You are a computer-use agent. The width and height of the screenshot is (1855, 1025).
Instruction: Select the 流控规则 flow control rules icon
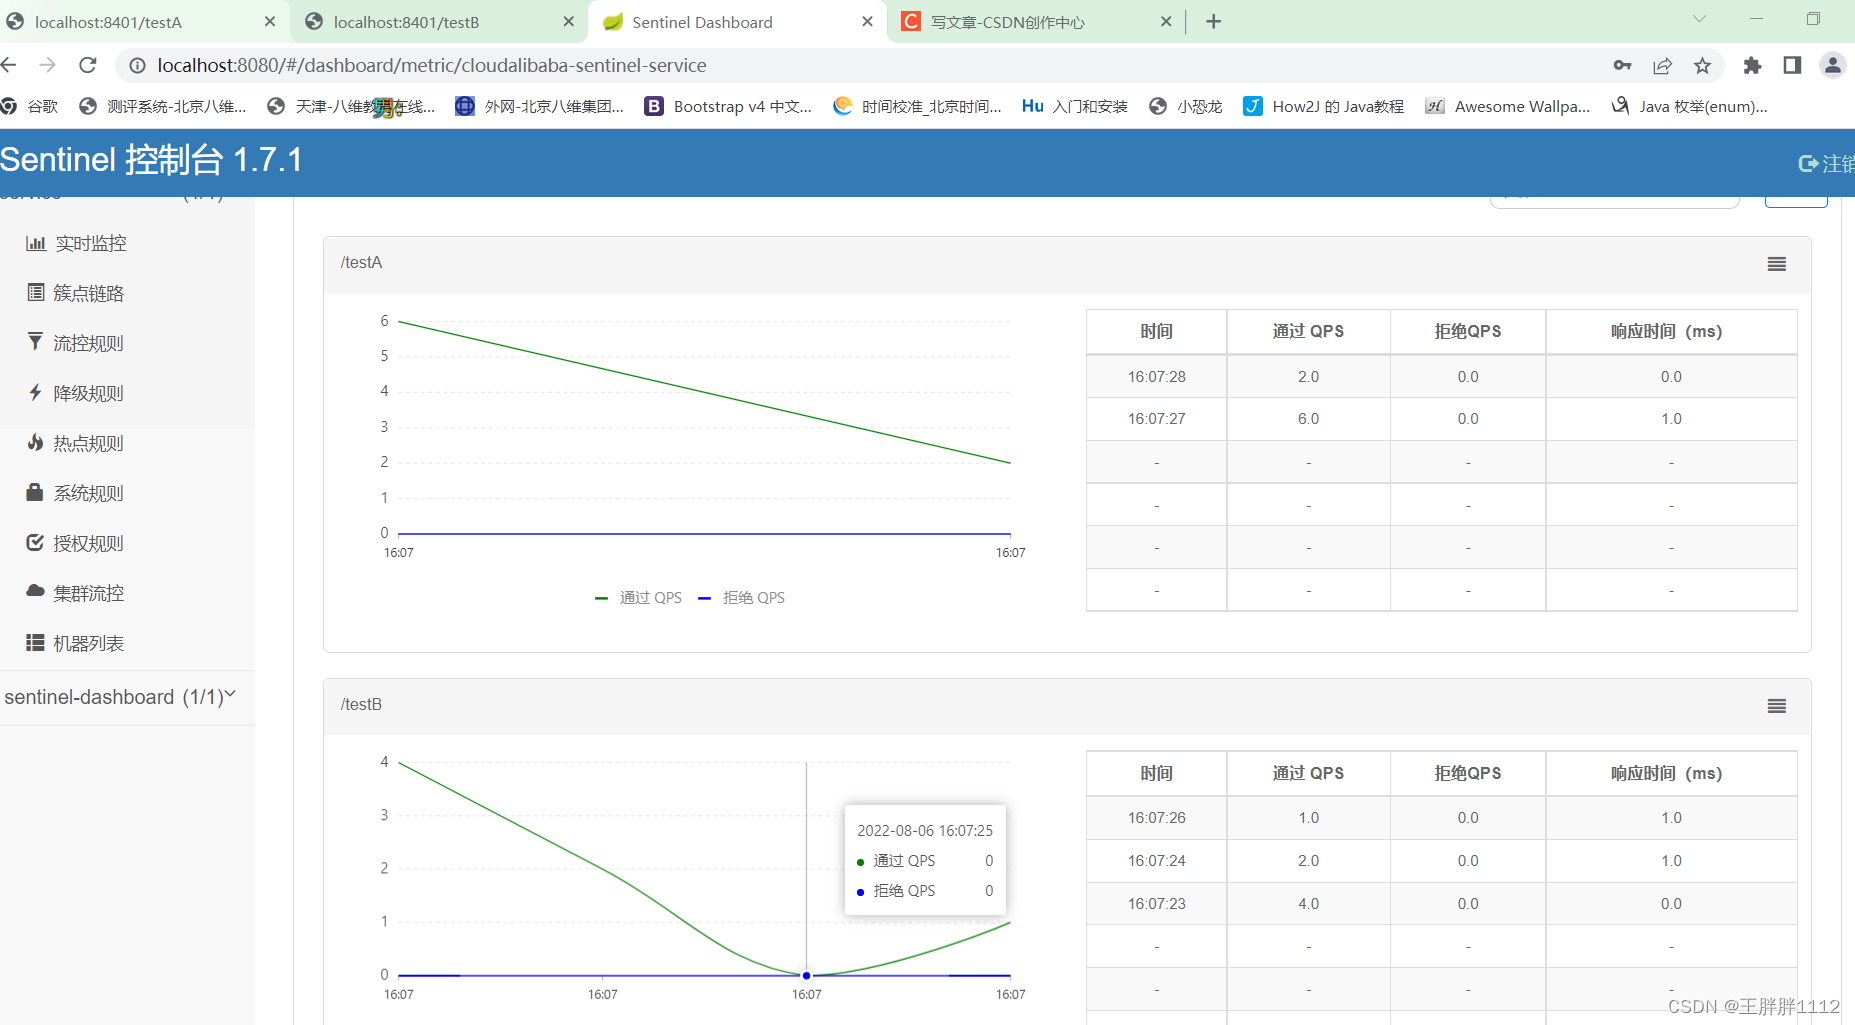coord(34,342)
